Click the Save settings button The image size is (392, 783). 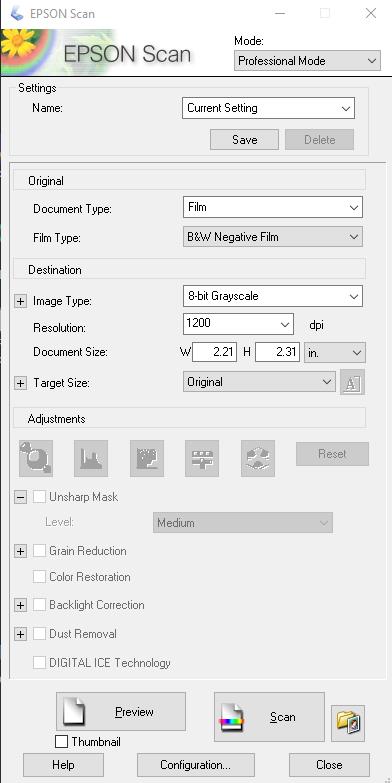pos(244,140)
